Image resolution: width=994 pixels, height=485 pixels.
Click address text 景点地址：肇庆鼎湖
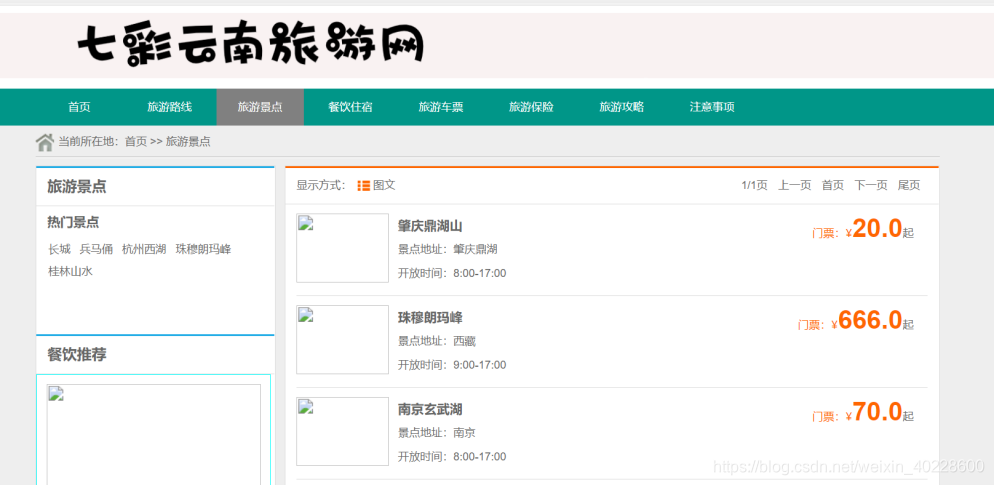coord(448,250)
